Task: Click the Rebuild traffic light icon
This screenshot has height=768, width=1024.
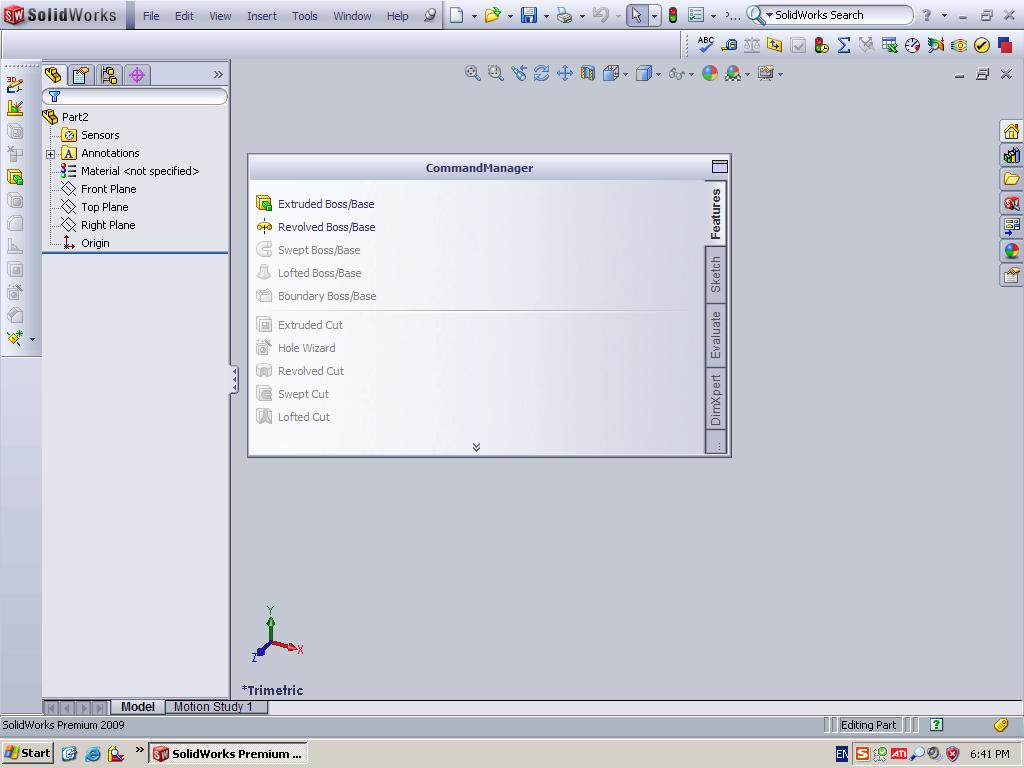Action: [673, 15]
